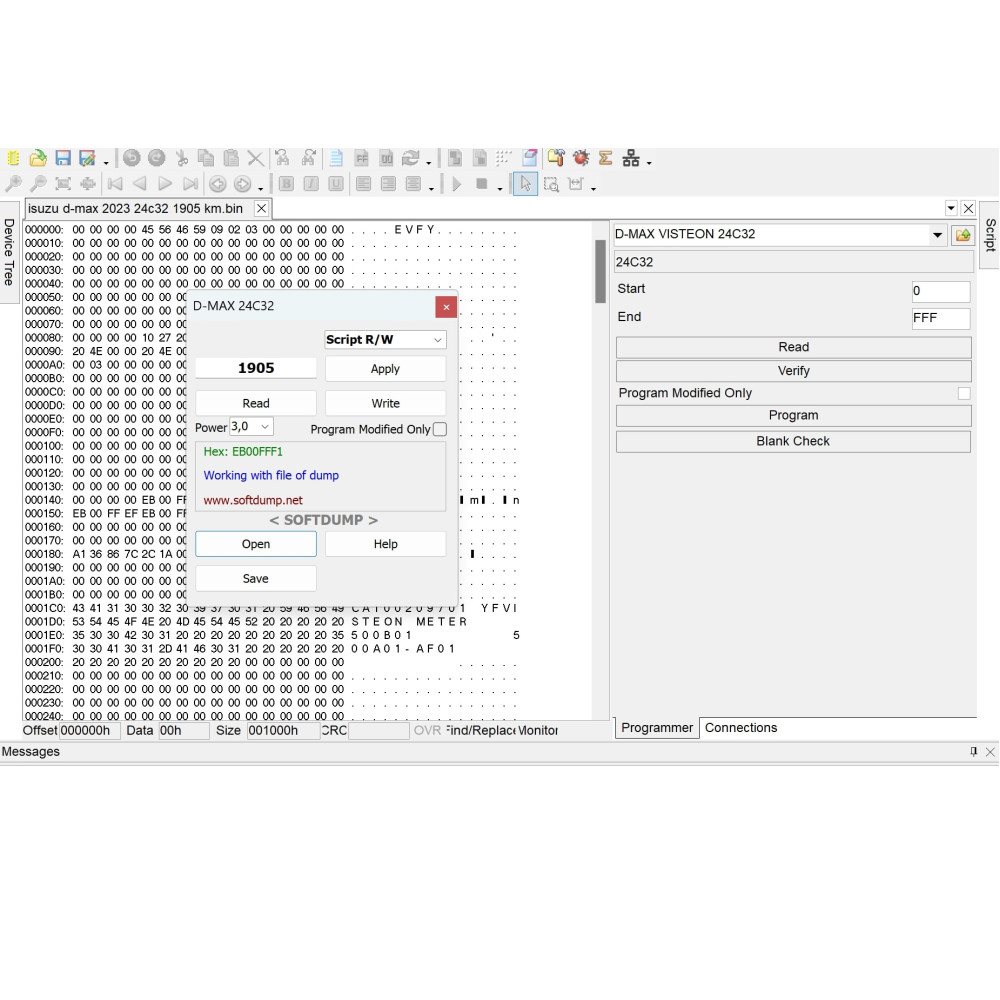
Task: Open the dropdown arrow after navigation circle icons
Action: [261, 189]
